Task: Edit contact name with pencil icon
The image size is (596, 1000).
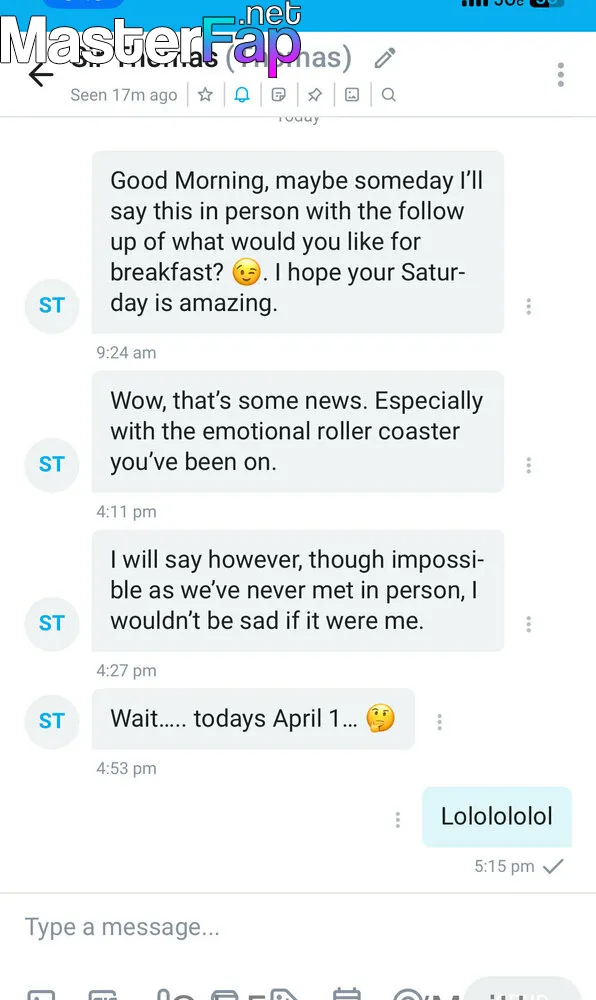Action: (385, 58)
